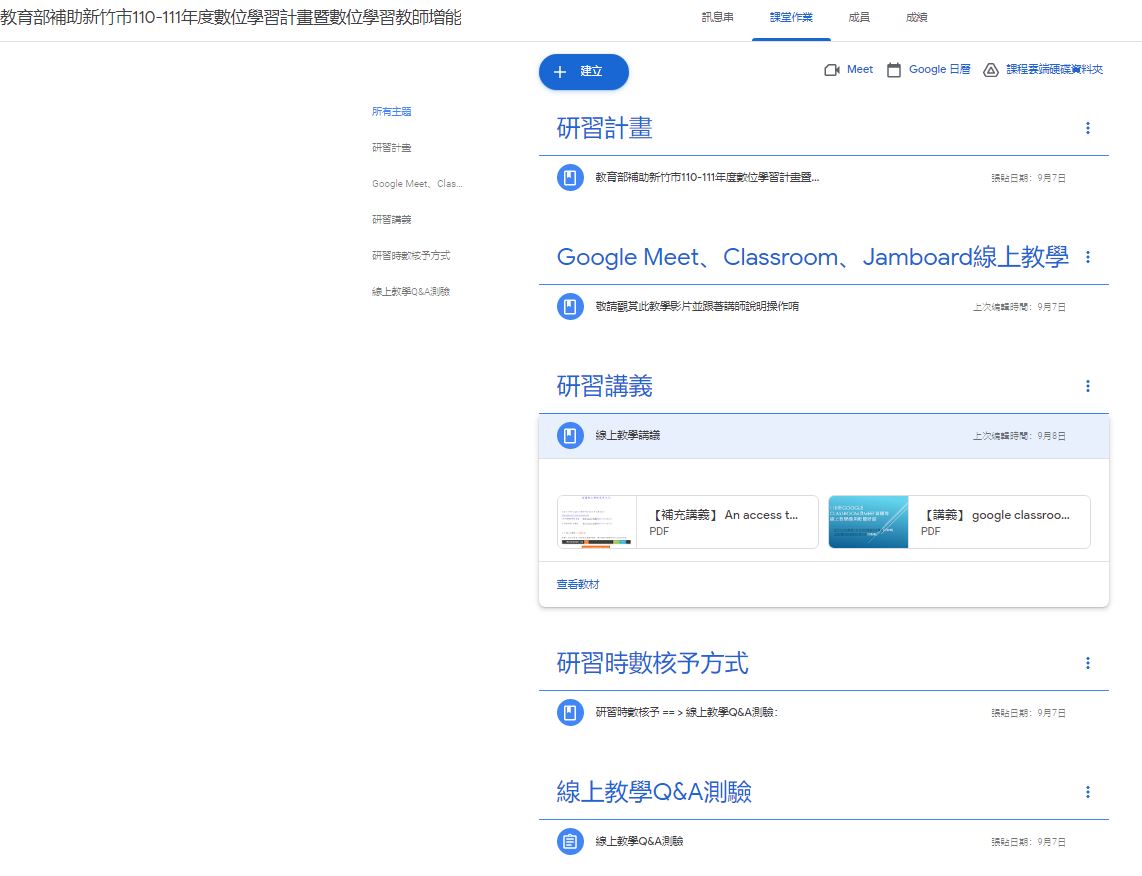
Task: Open more options for 研習講義 topic
Action: click(x=1088, y=386)
